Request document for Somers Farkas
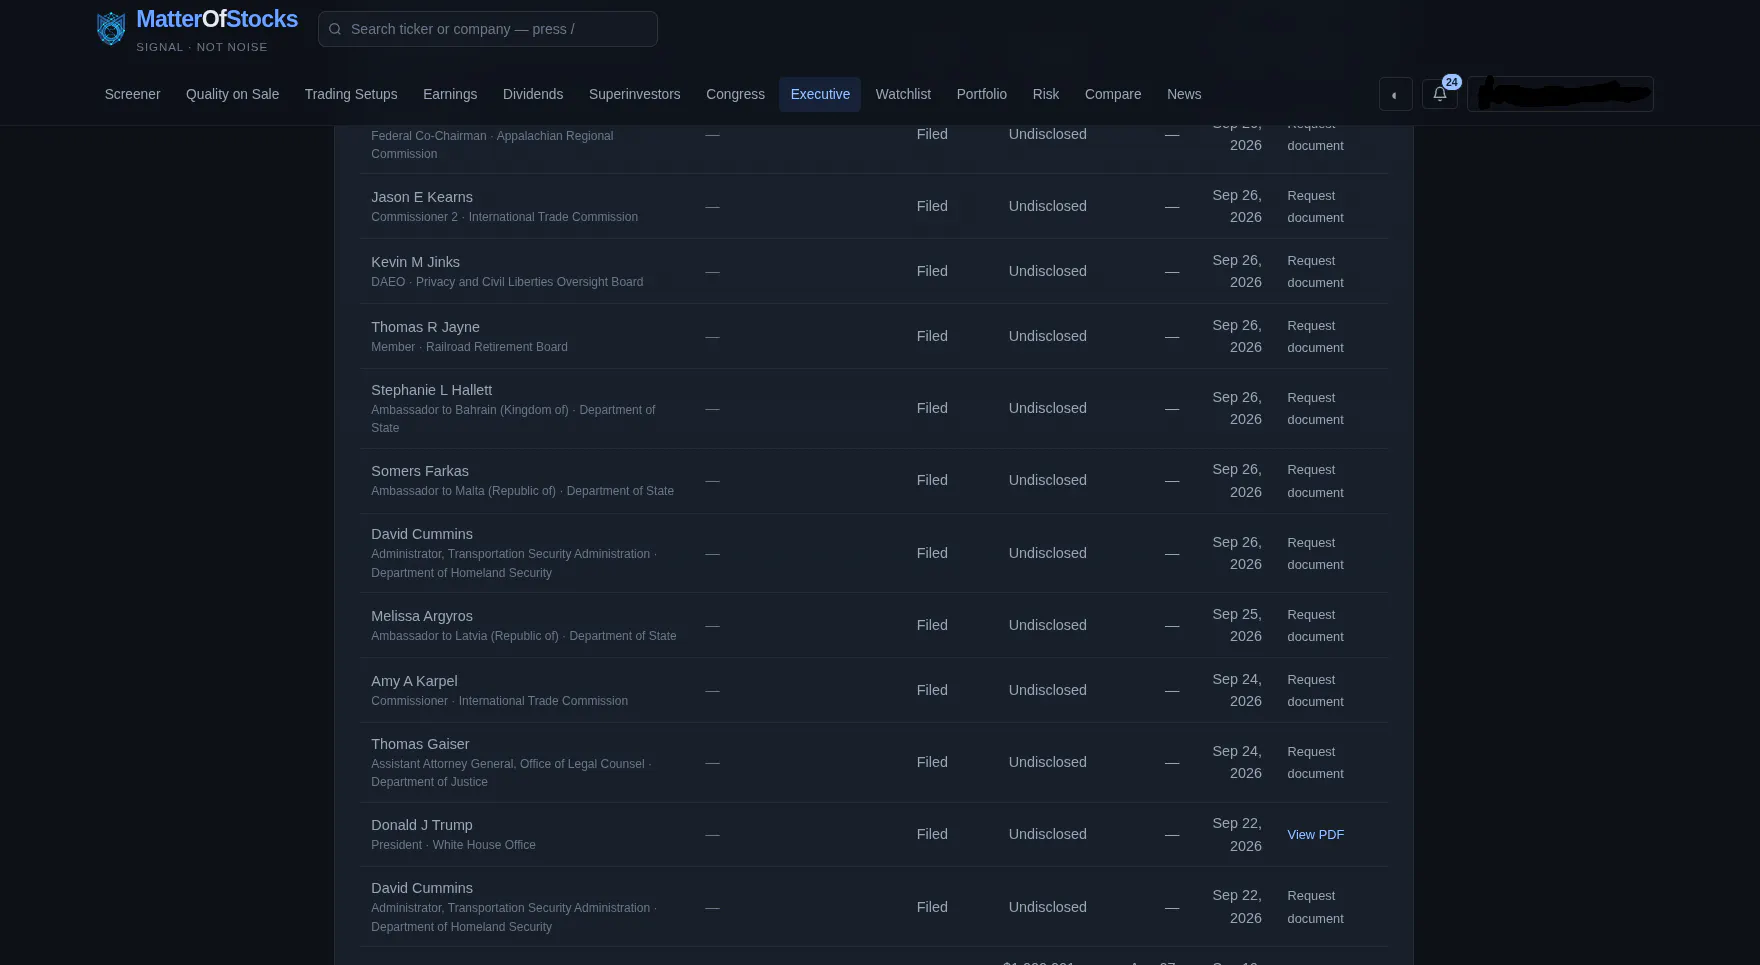The width and height of the screenshot is (1760, 965). [1315, 481]
